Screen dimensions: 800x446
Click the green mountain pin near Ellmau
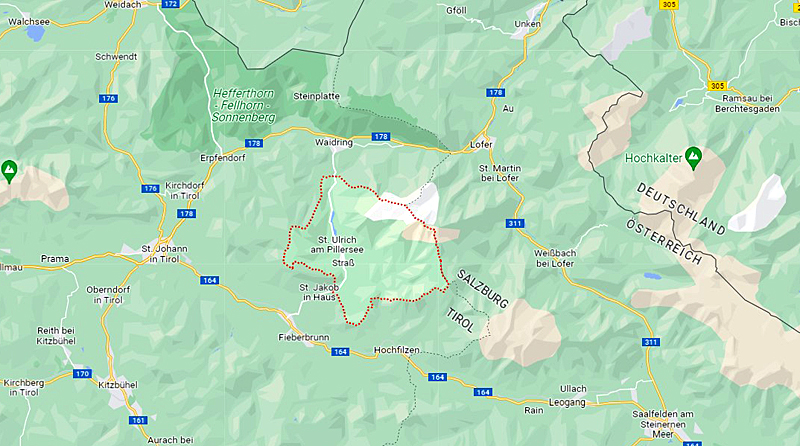click(9, 171)
